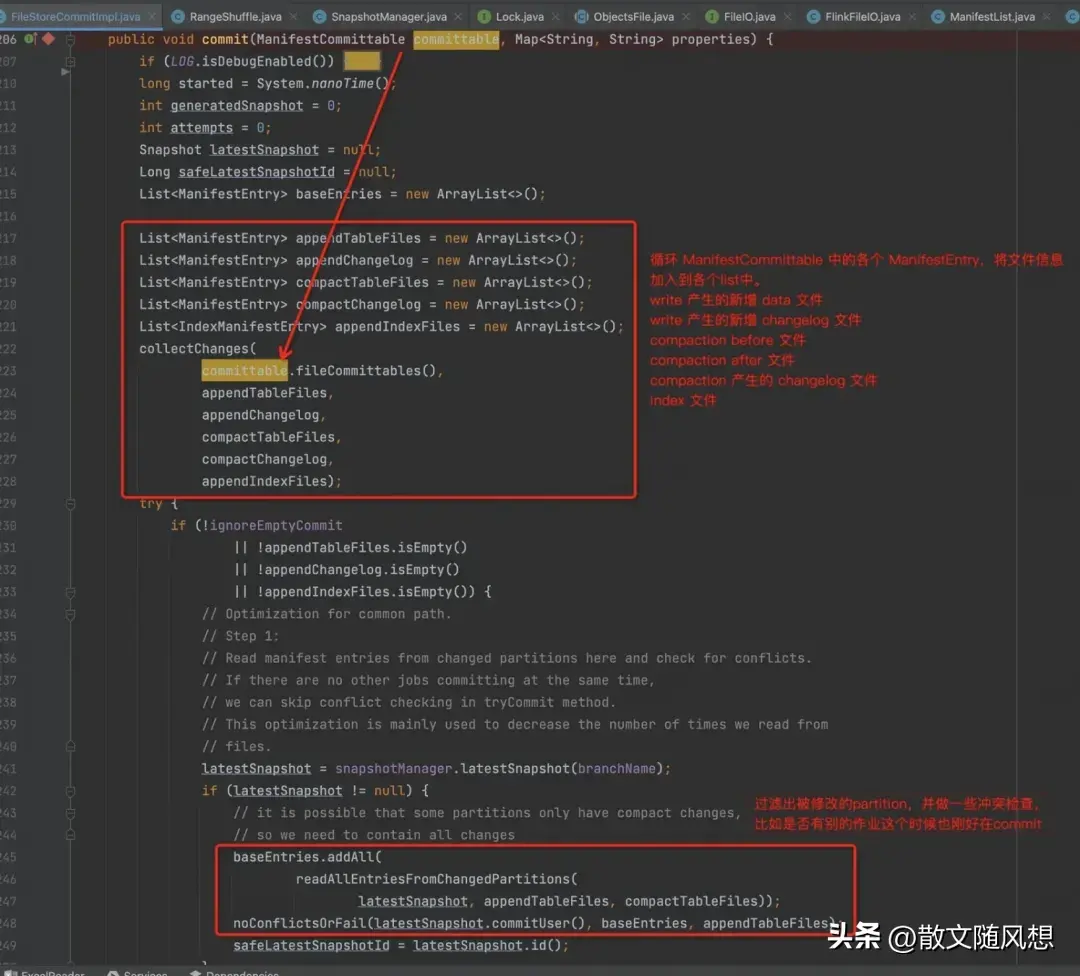The width and height of the screenshot is (1080, 976).
Task: Click the highlighted 'committable' parameter in the commit signature
Action: (x=456, y=39)
